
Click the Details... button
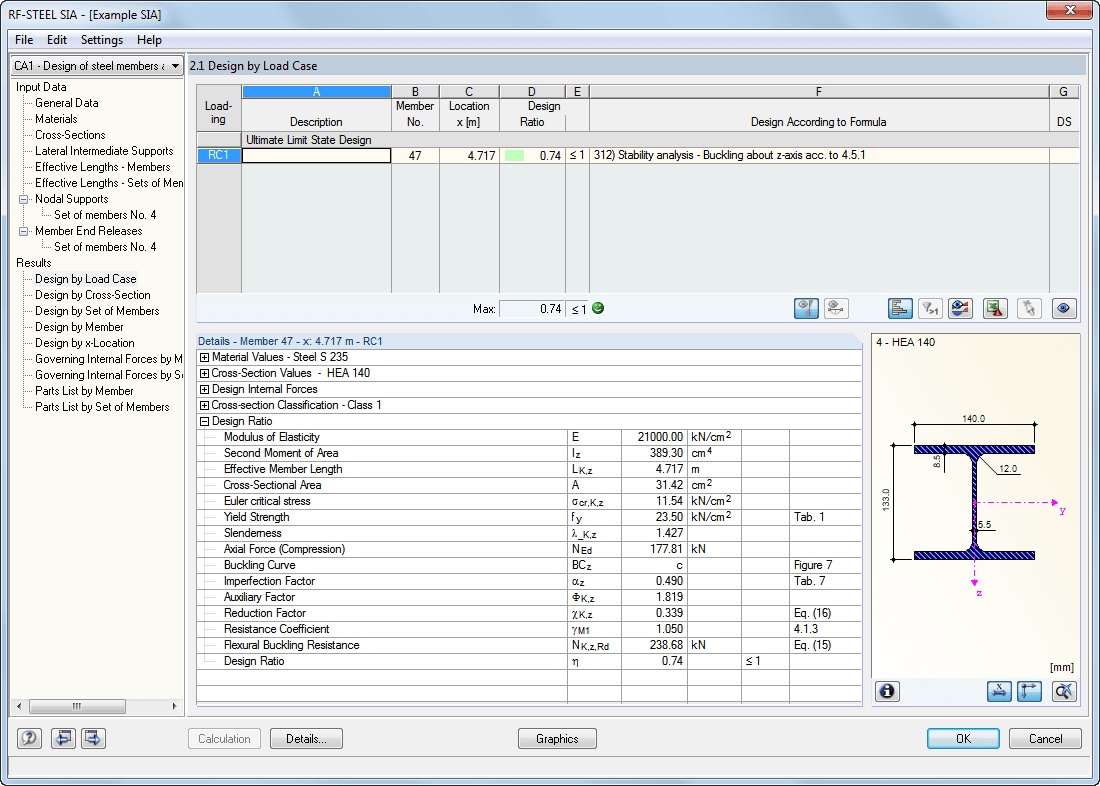coord(307,738)
